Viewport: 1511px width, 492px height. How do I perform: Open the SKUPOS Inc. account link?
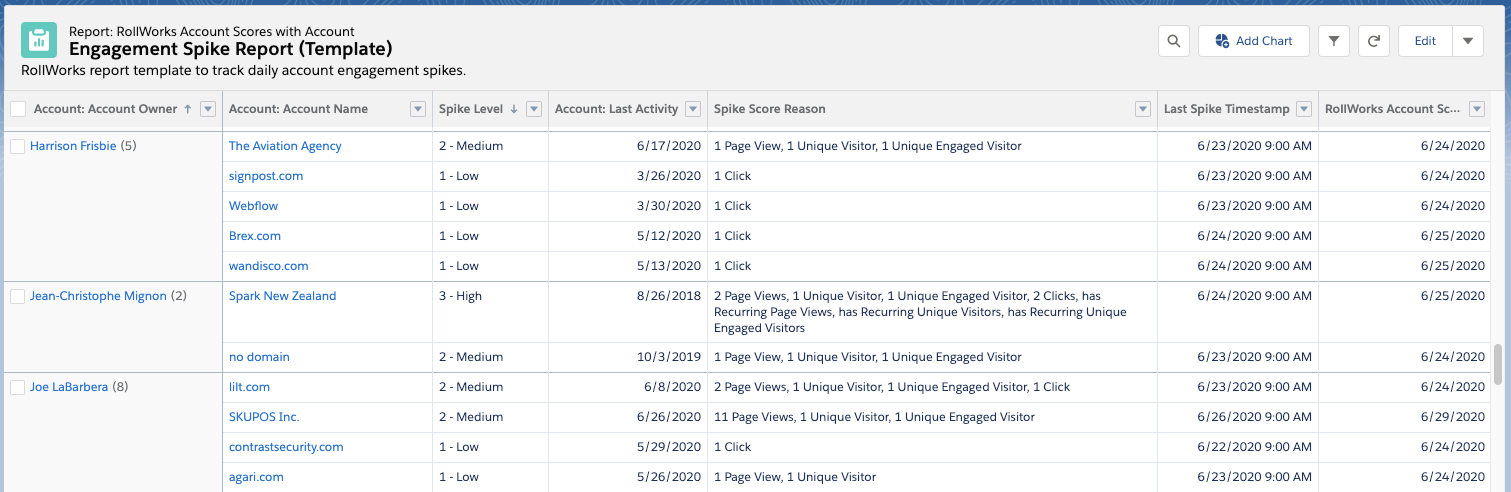click(264, 417)
